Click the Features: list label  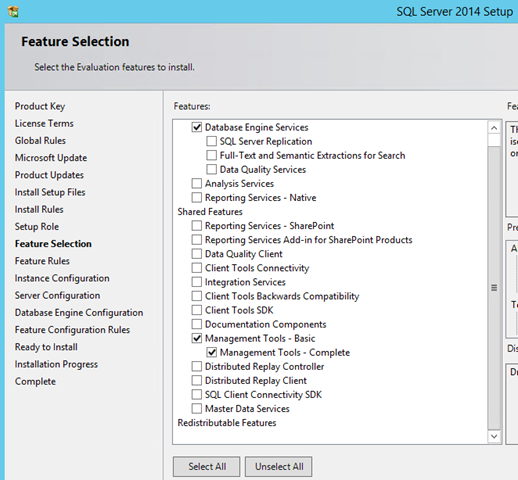(192, 106)
